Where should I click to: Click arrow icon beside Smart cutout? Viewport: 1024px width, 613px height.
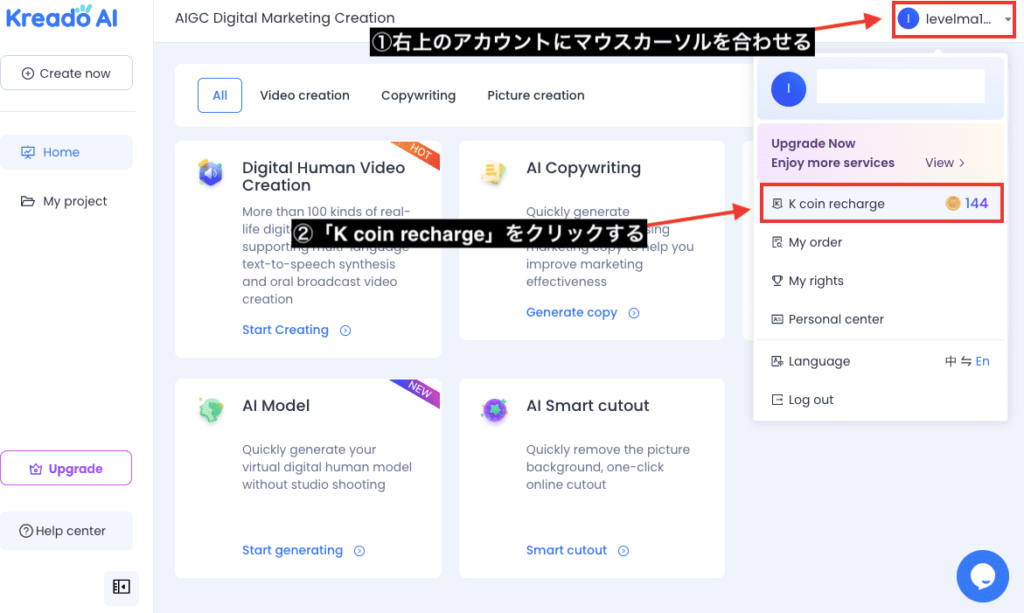pos(624,551)
